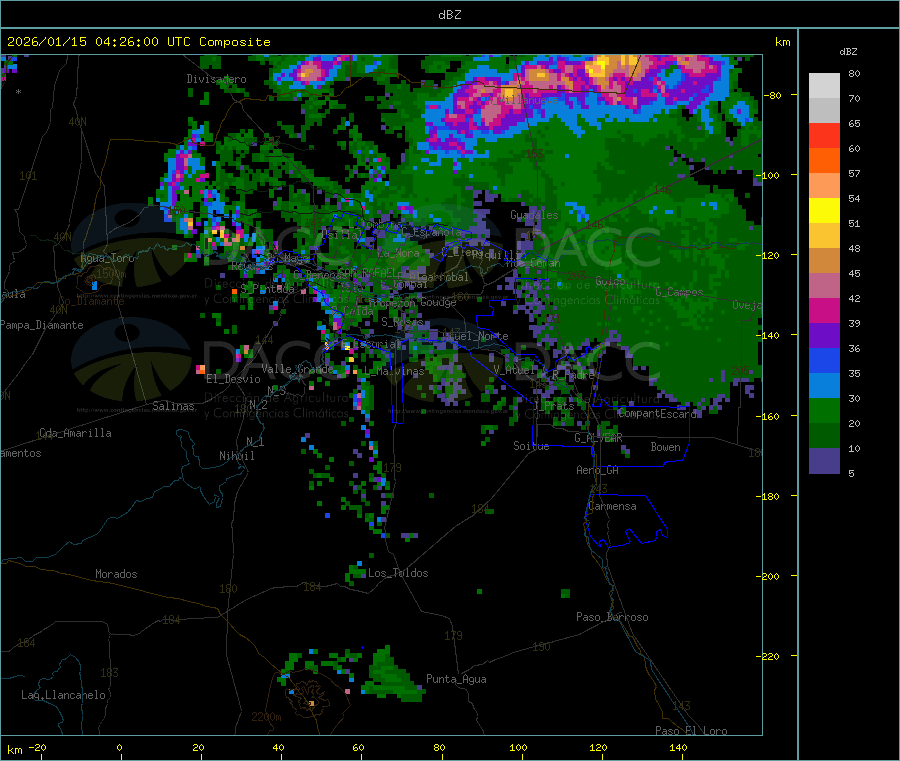Click the 'Nihuil' label
The image size is (900, 761).
tap(236, 456)
